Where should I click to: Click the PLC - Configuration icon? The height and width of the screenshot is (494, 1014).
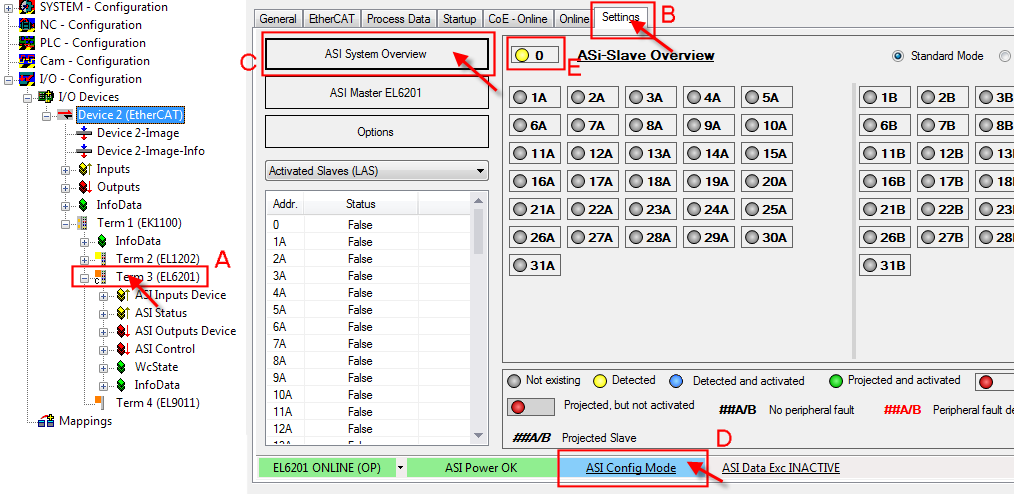[x=27, y=43]
